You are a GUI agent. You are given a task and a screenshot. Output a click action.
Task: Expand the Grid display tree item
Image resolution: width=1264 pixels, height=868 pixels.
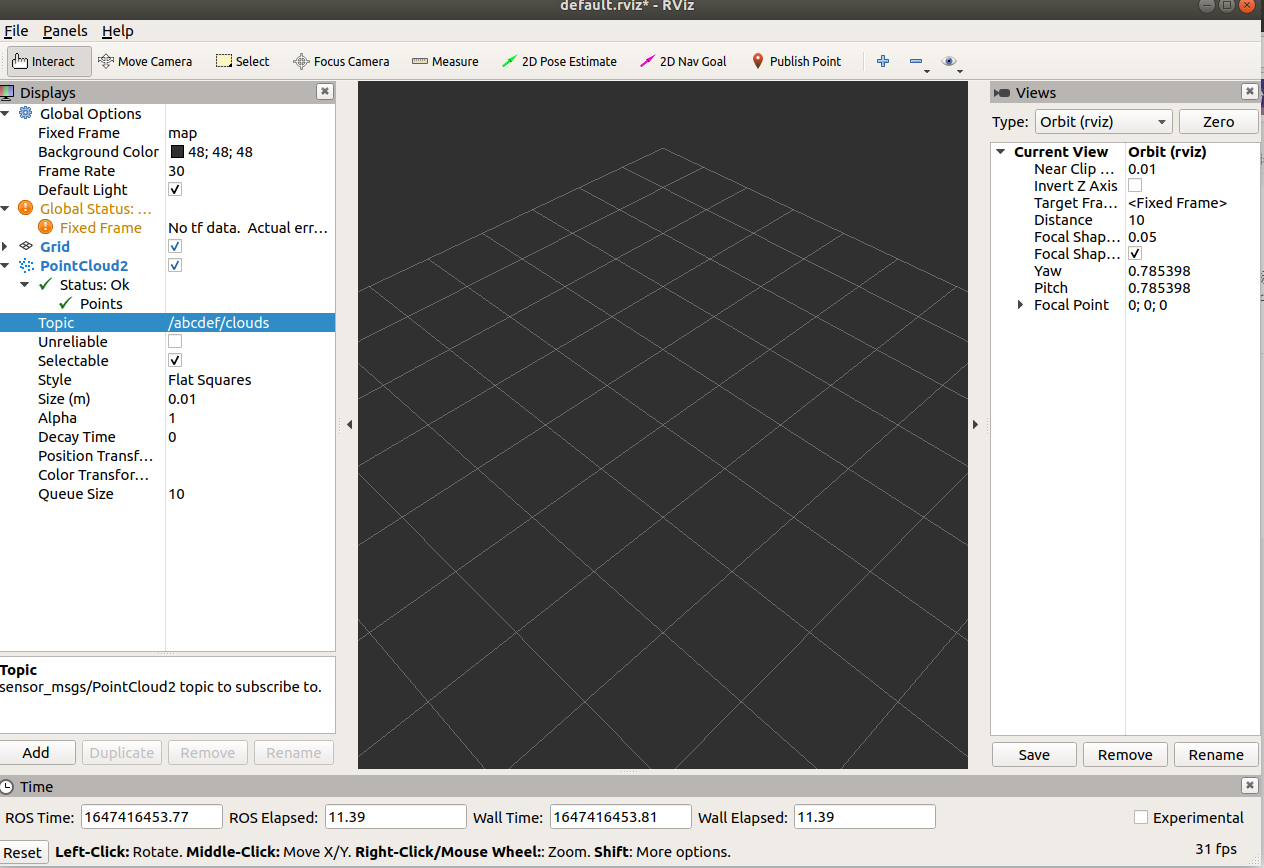(6, 246)
